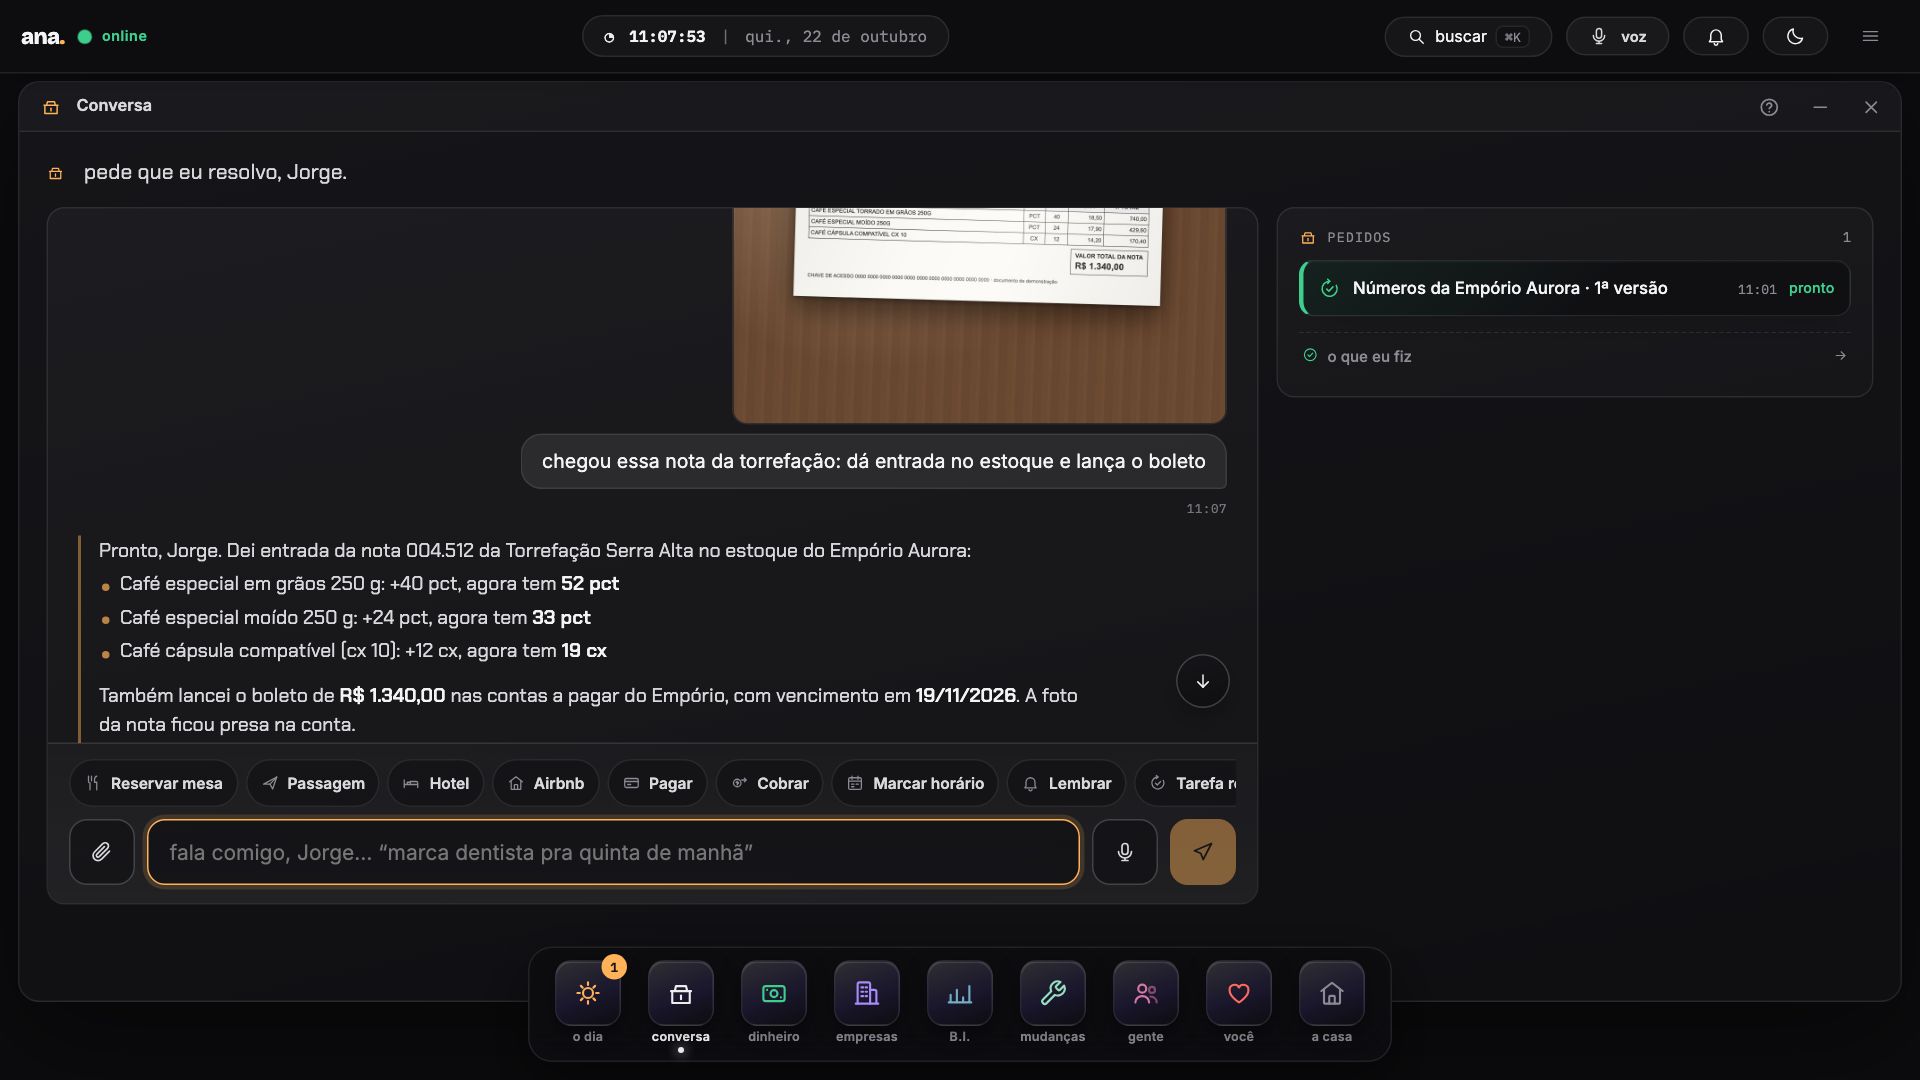Open the a casa dock item
This screenshot has width=1920, height=1080.
point(1332,1003)
